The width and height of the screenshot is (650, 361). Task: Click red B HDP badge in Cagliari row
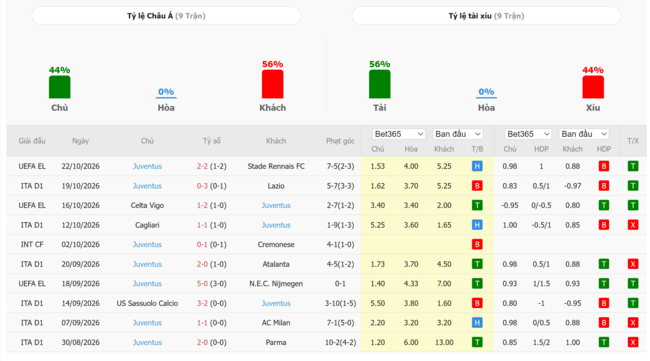(x=604, y=225)
